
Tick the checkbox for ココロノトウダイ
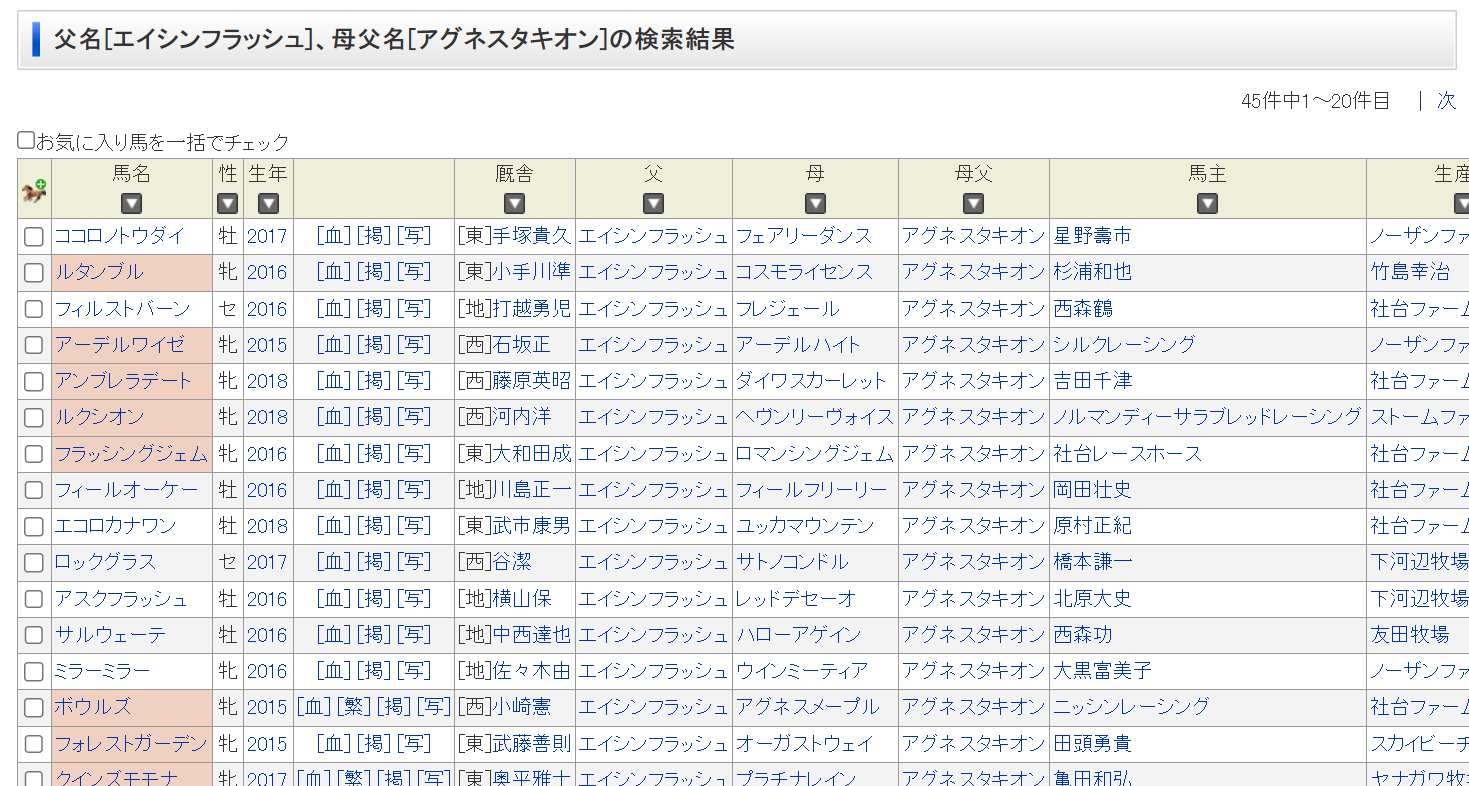pos(34,237)
